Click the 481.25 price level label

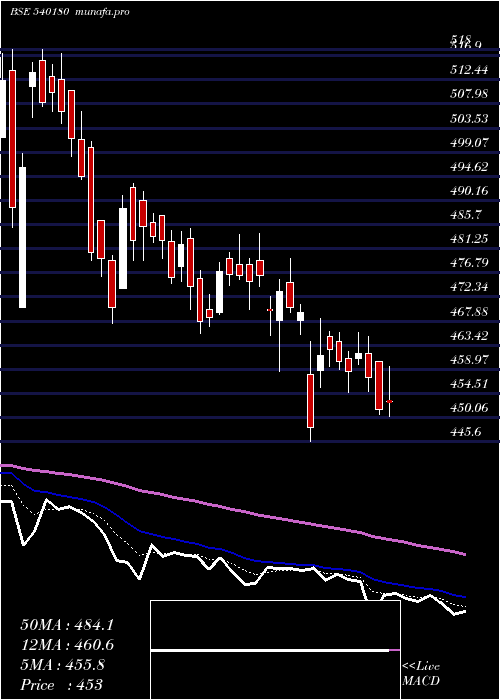tap(469, 240)
